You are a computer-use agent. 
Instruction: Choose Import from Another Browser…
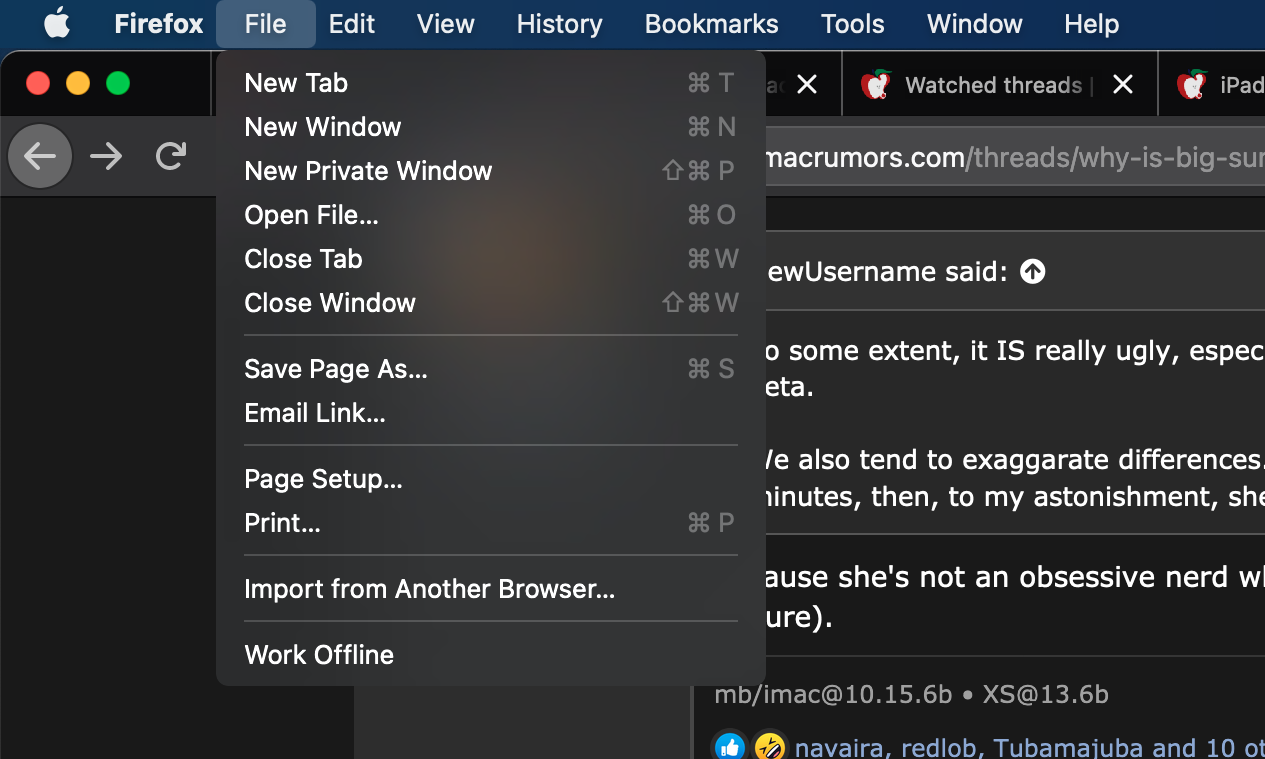tap(491, 589)
